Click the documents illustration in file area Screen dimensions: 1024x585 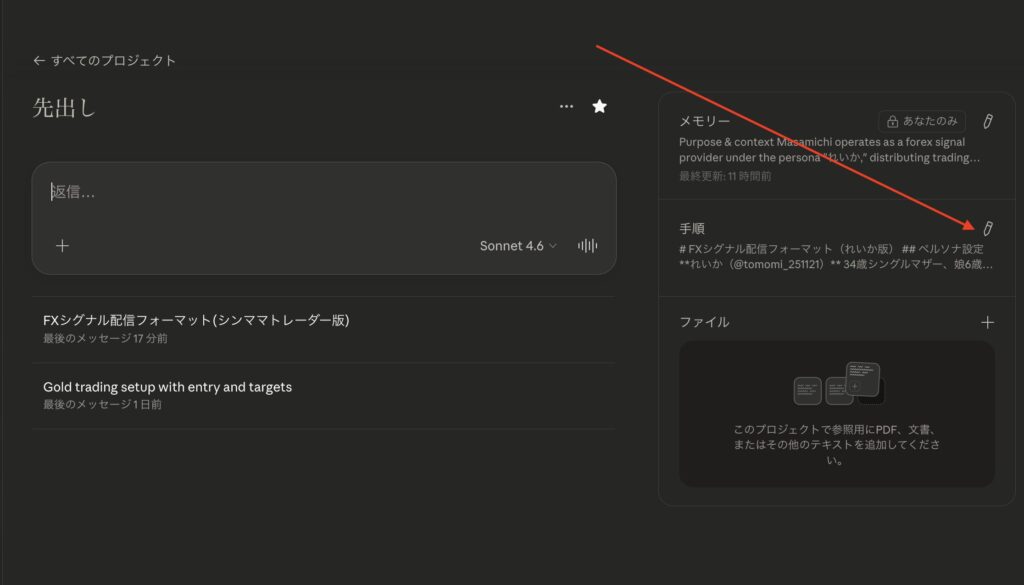[x=838, y=384]
